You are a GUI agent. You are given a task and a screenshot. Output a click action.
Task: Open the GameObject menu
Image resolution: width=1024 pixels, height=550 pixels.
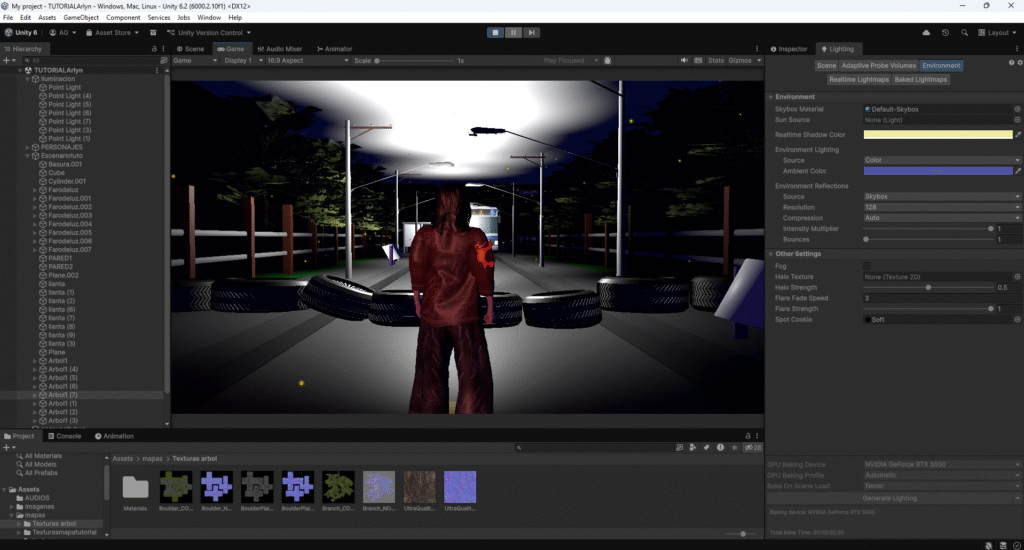click(81, 17)
